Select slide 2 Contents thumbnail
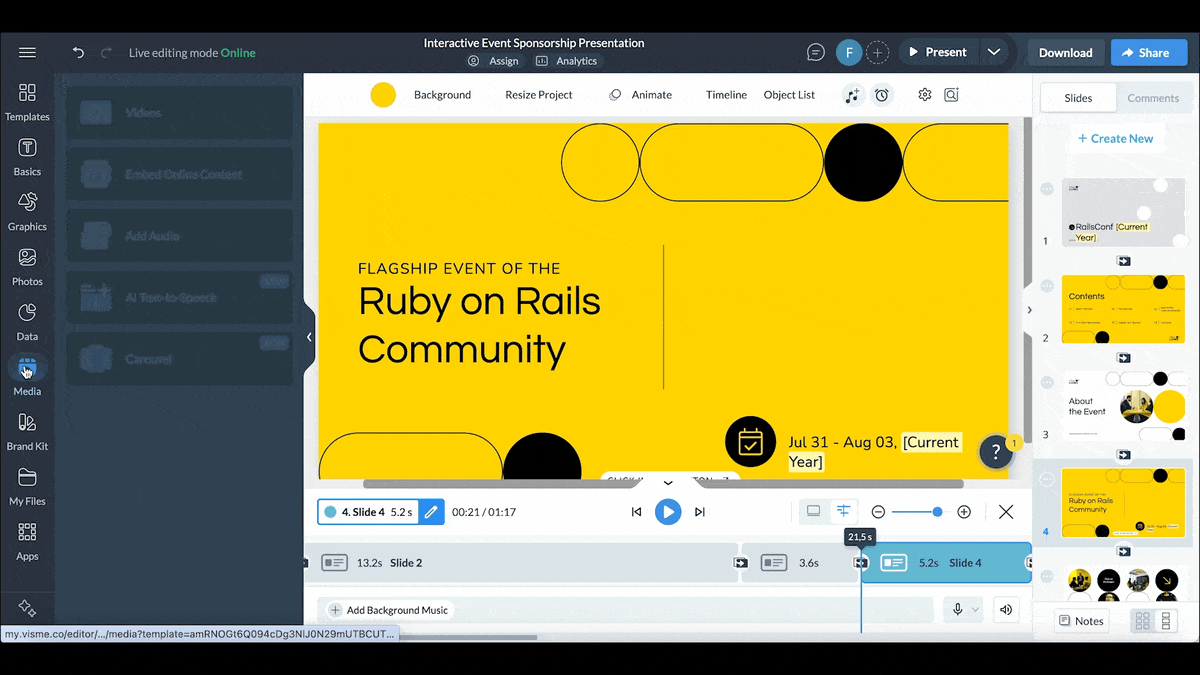 coord(1123,310)
